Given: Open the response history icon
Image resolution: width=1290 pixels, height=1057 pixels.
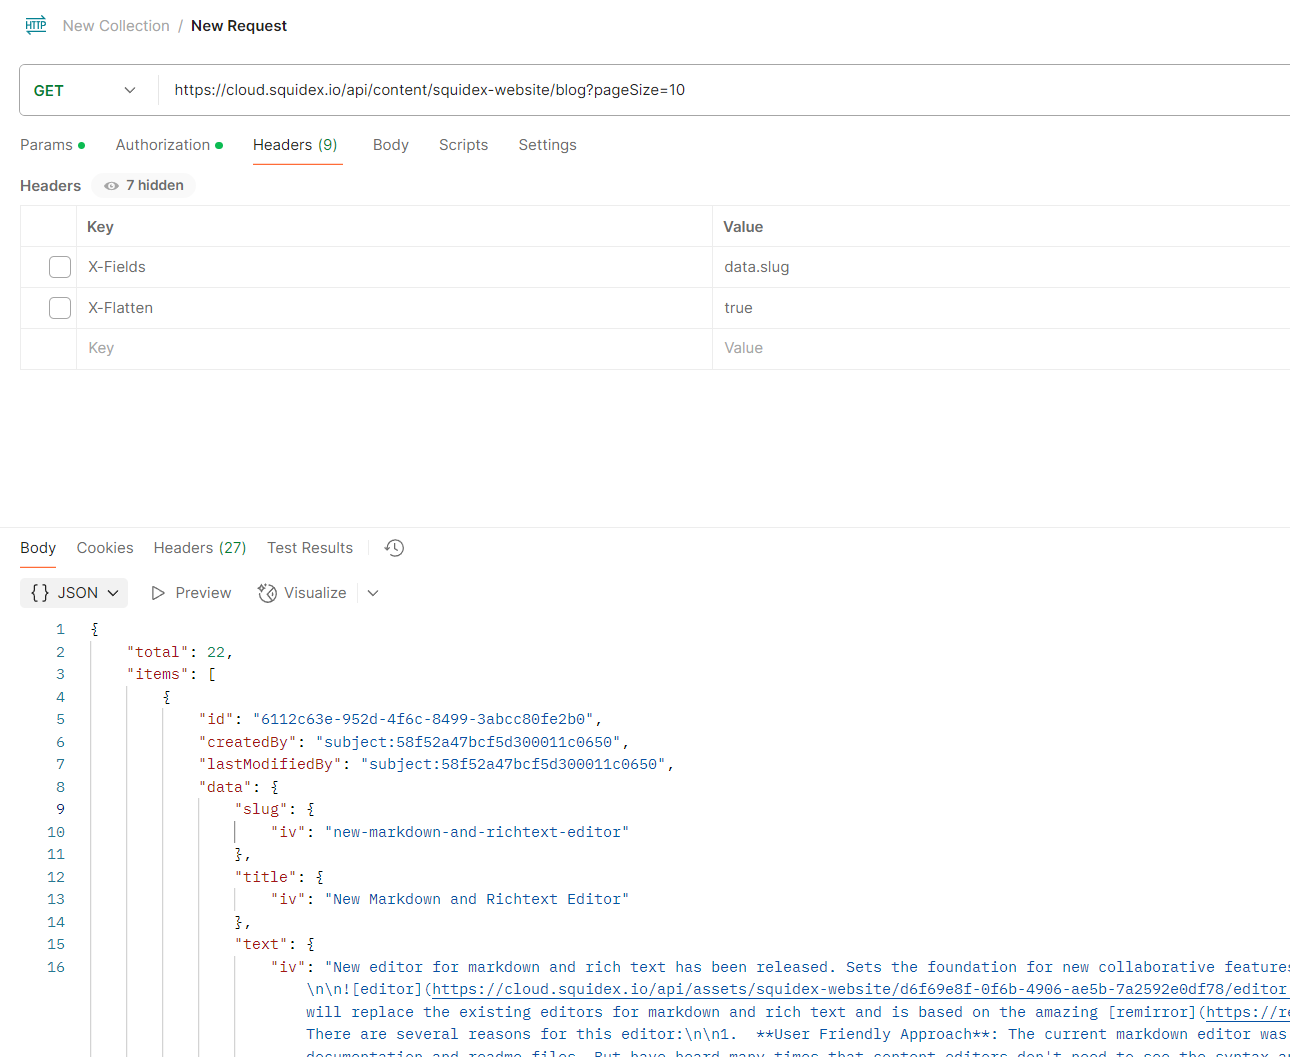Looking at the screenshot, I should click(395, 548).
